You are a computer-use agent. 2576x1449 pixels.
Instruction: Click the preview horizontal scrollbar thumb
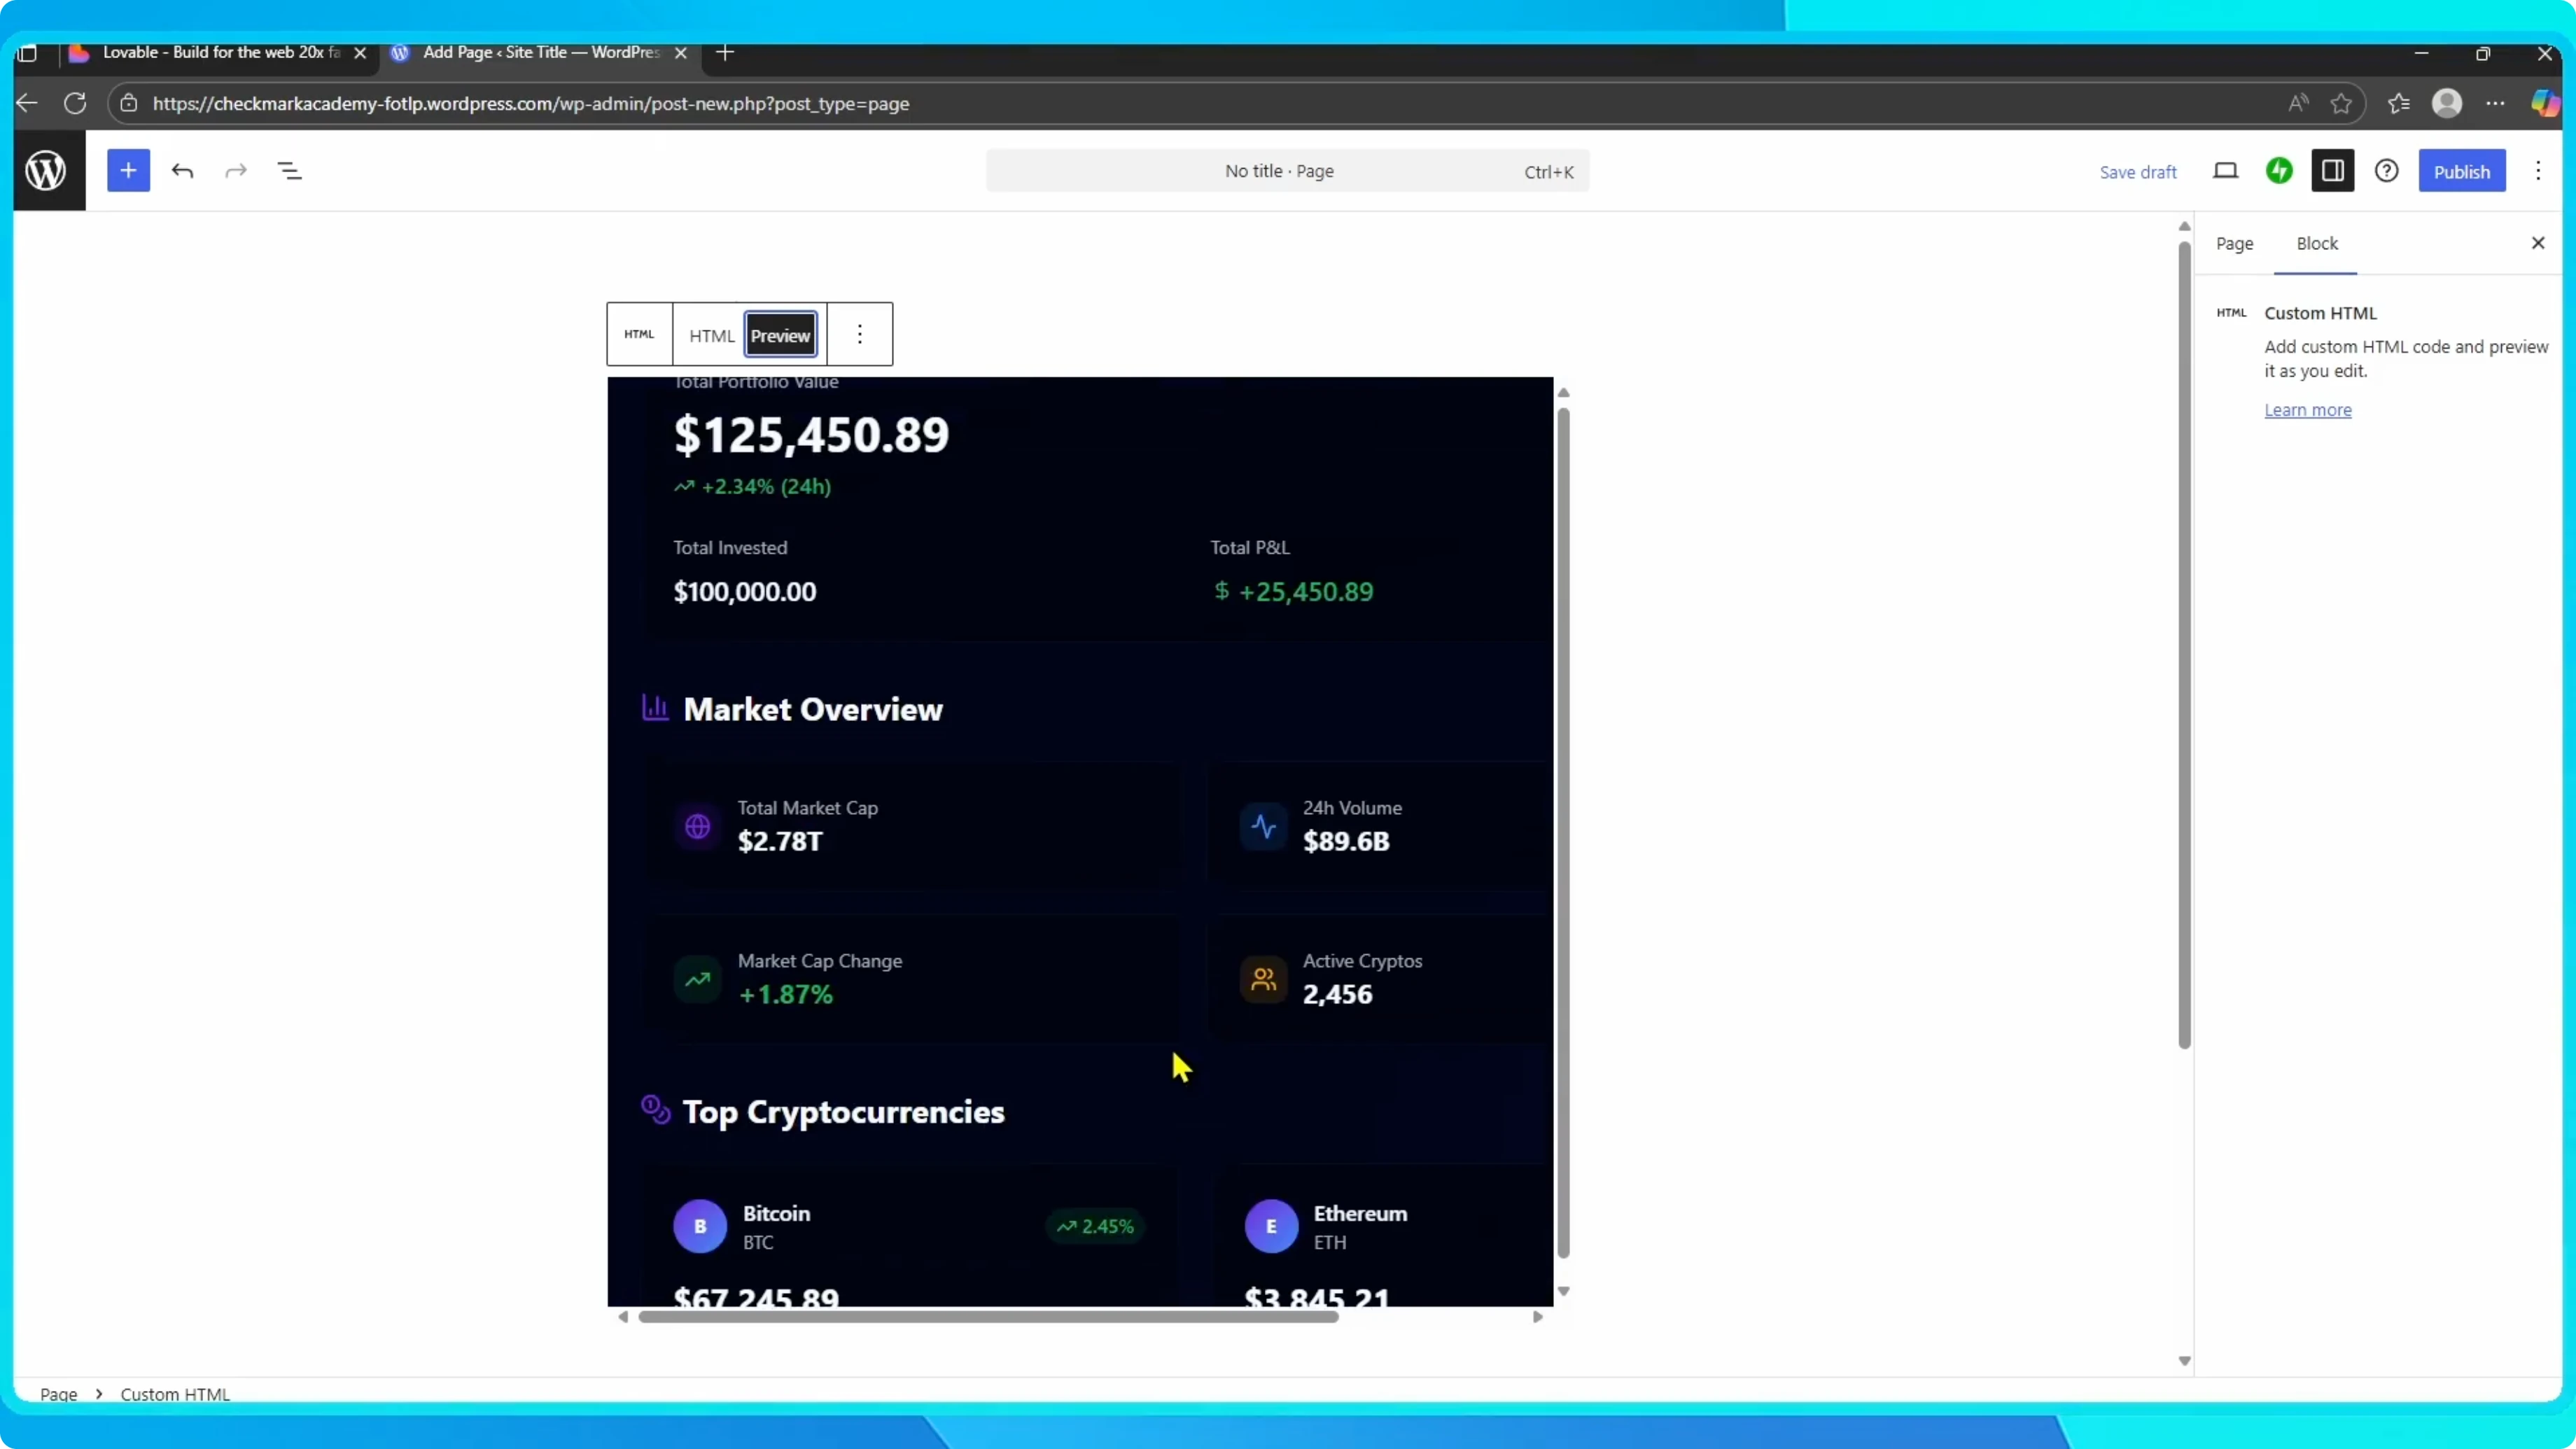click(988, 1317)
